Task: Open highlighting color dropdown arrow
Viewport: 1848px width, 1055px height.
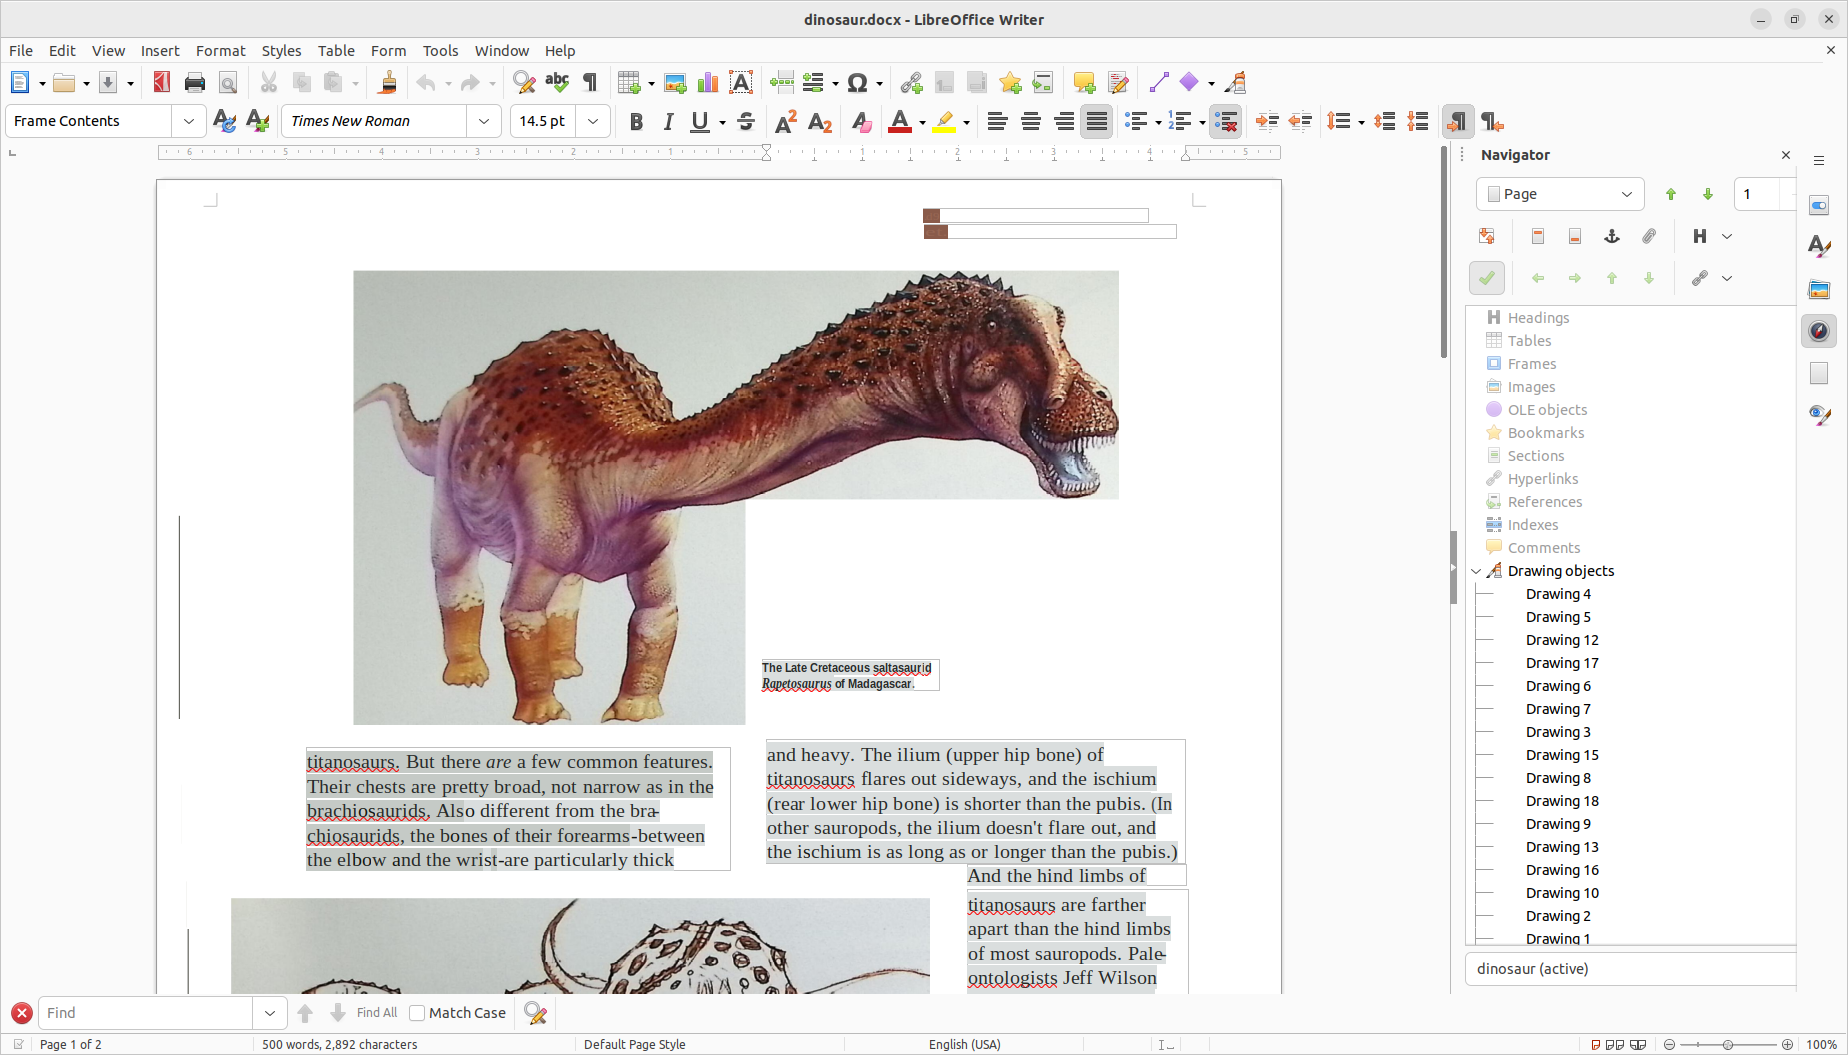Action: [x=966, y=122]
